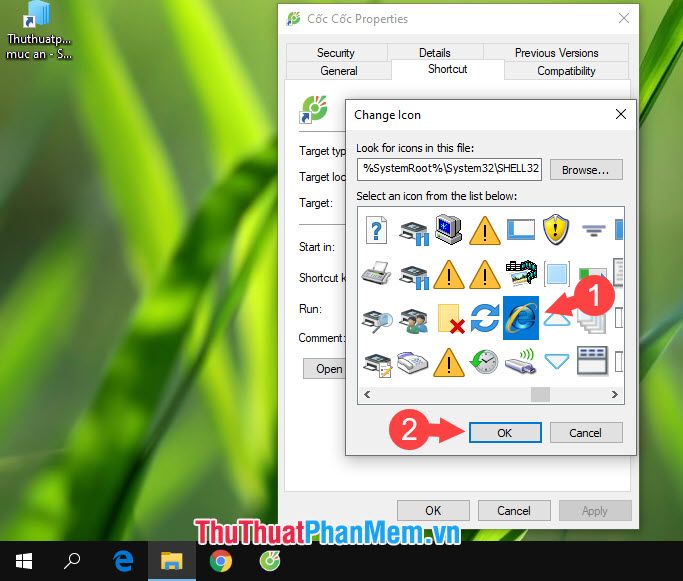The image size is (683, 581).
Task: Click the 'Run:' label
Action: (x=310, y=309)
